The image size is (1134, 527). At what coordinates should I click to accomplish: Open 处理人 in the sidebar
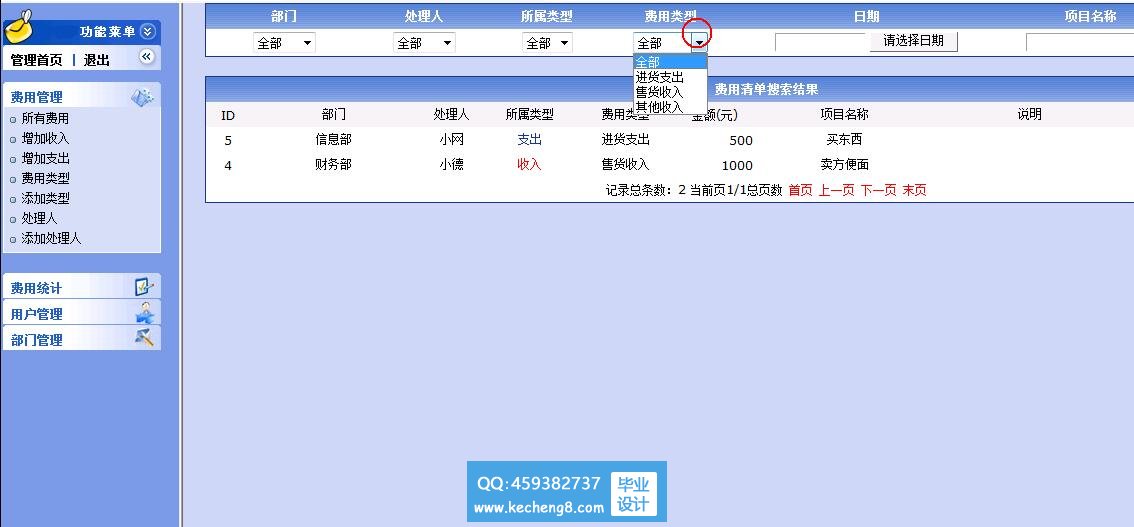(39, 218)
